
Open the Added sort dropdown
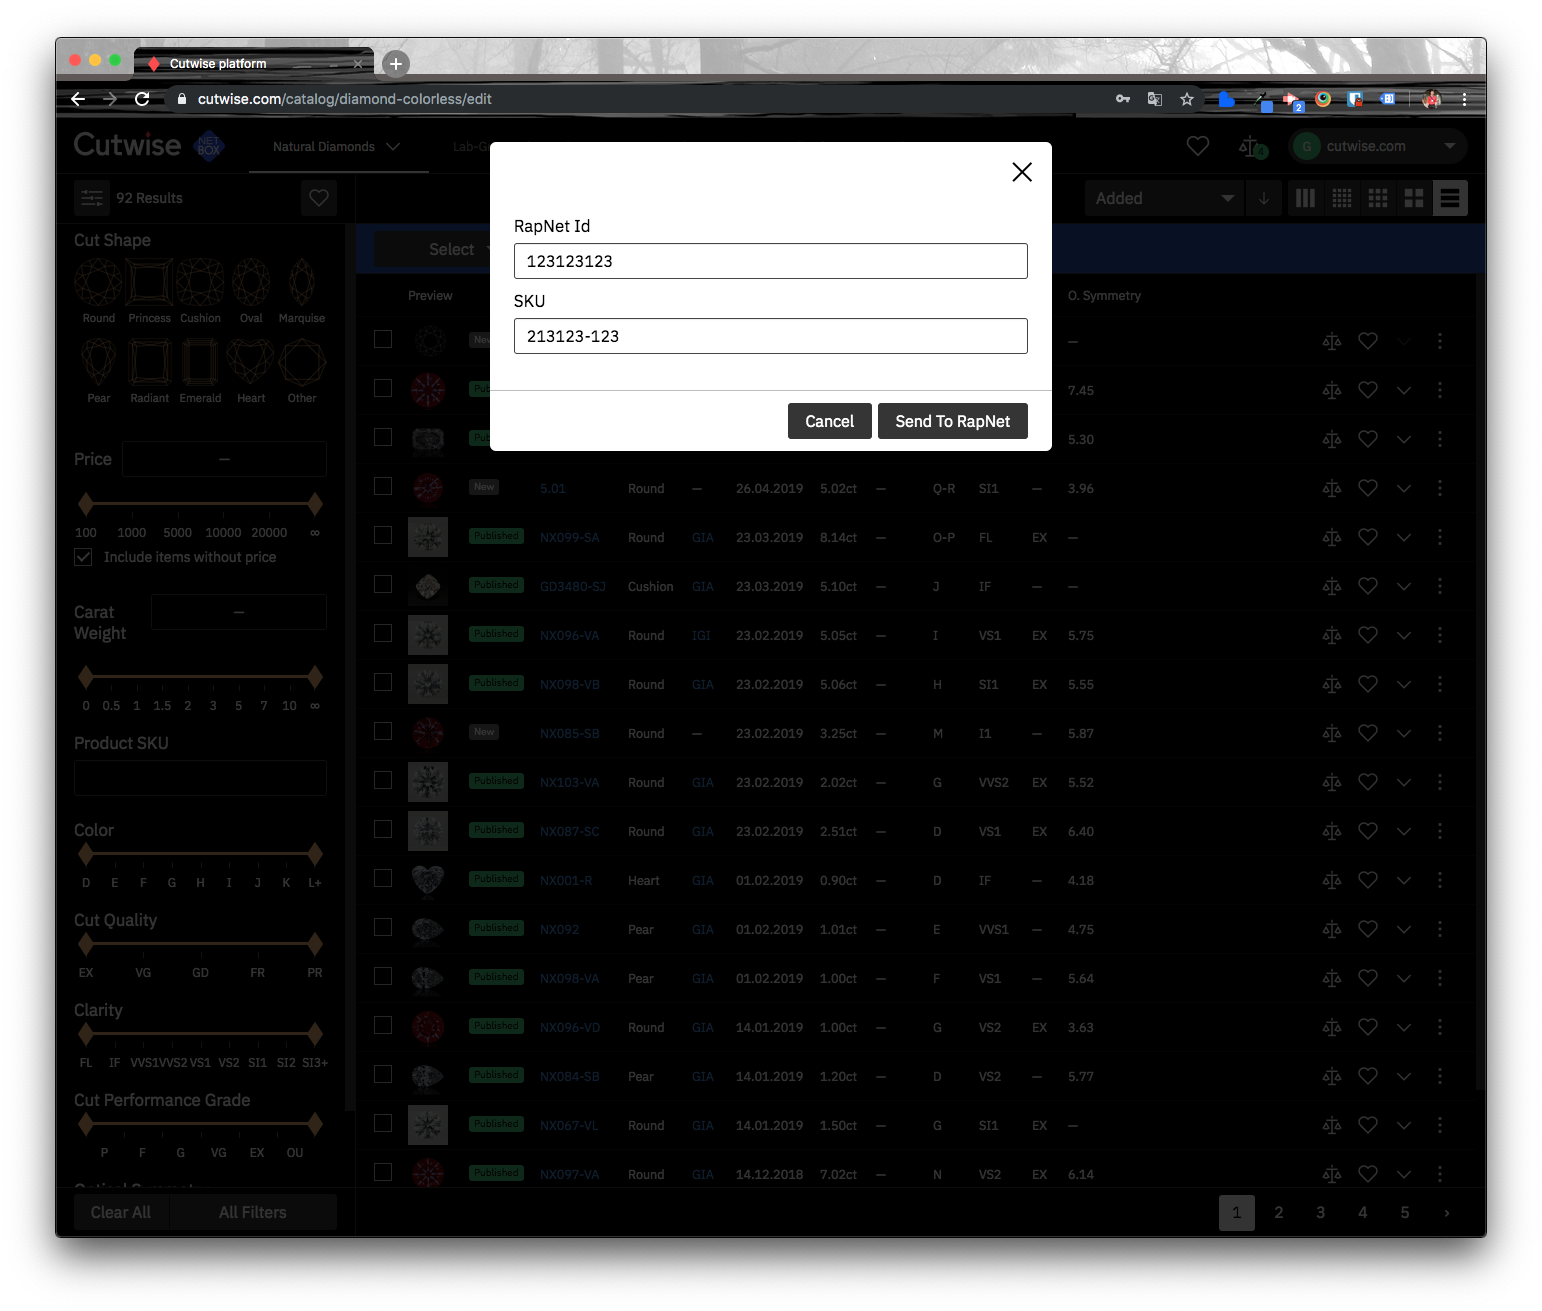tap(1164, 198)
